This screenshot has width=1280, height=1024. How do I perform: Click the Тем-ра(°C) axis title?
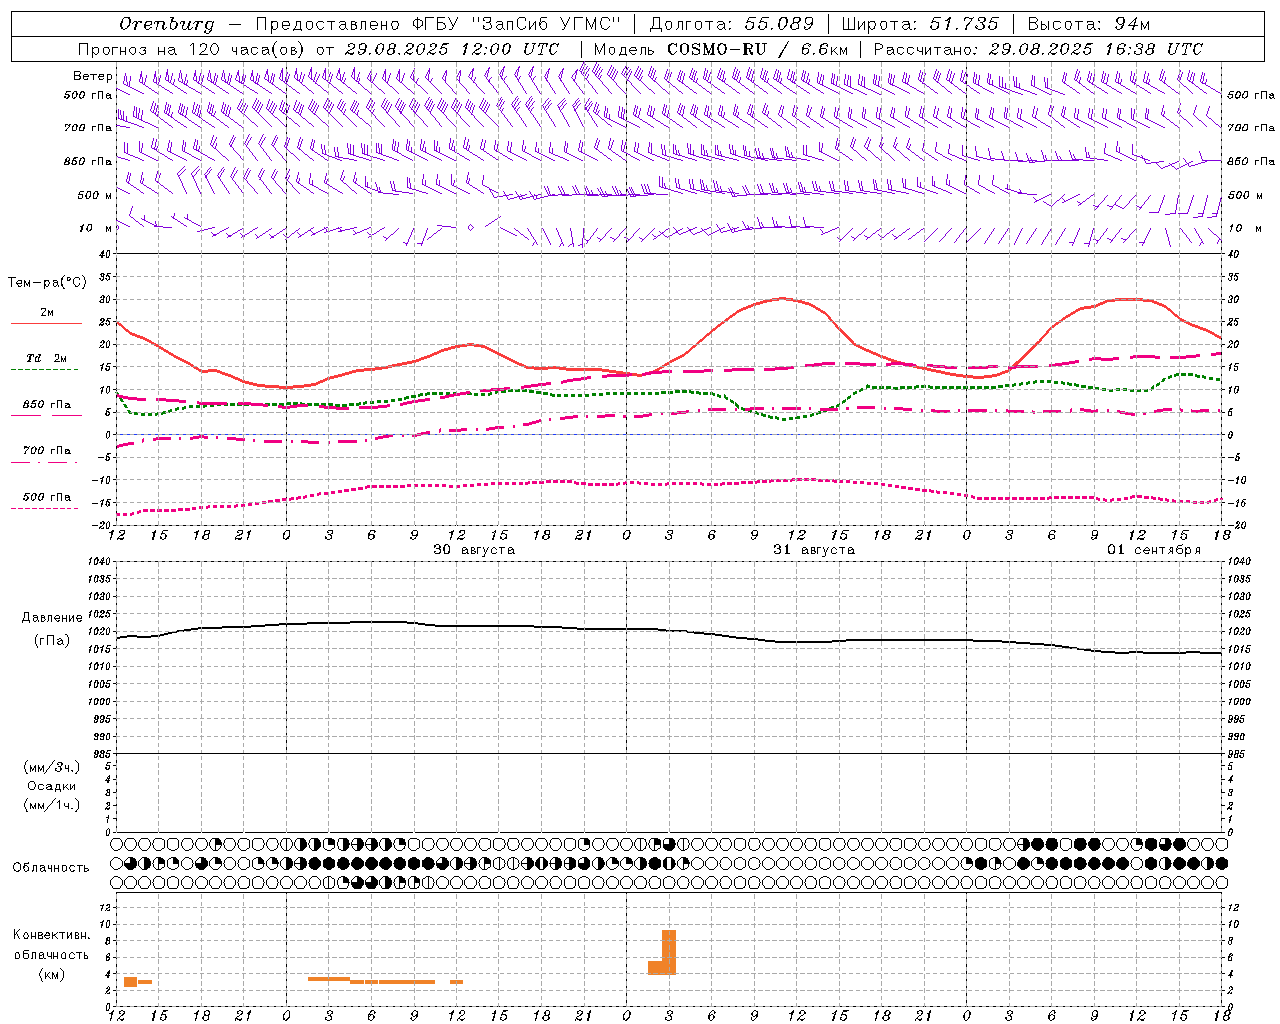click(x=47, y=283)
